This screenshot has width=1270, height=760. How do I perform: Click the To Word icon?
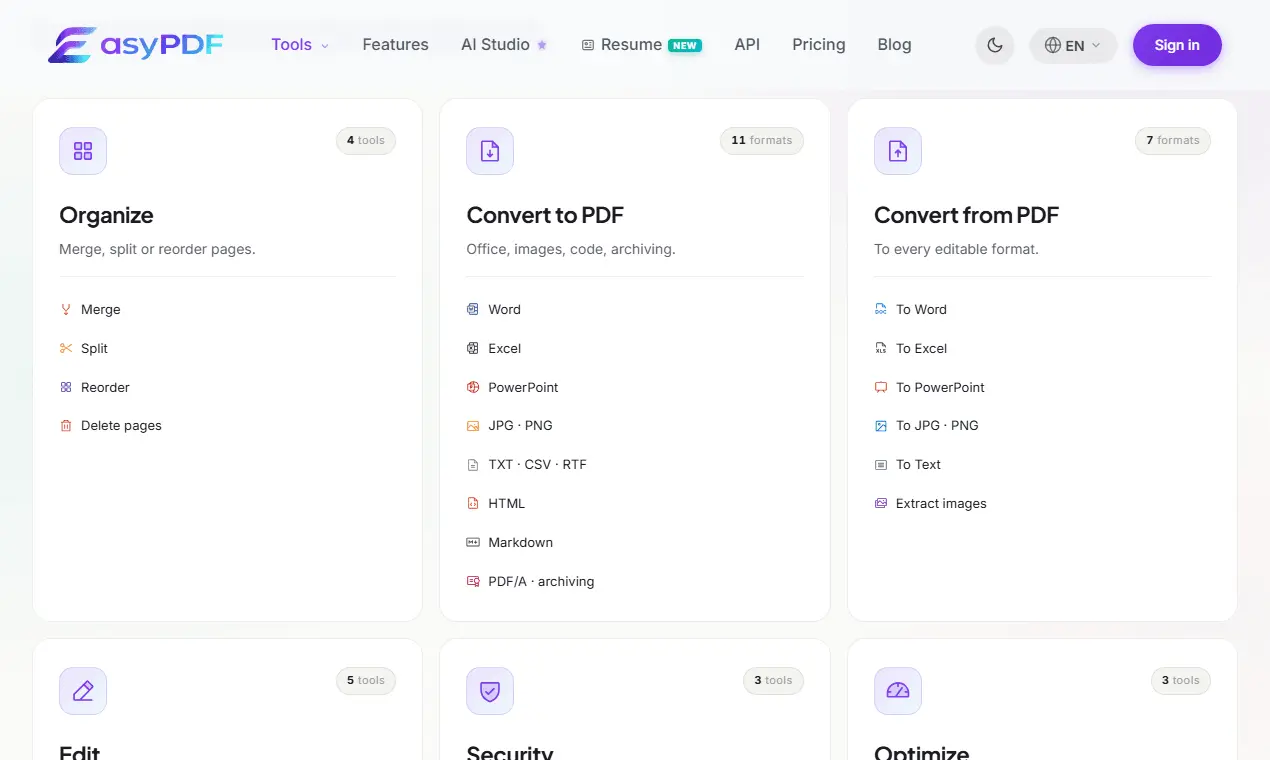point(881,310)
